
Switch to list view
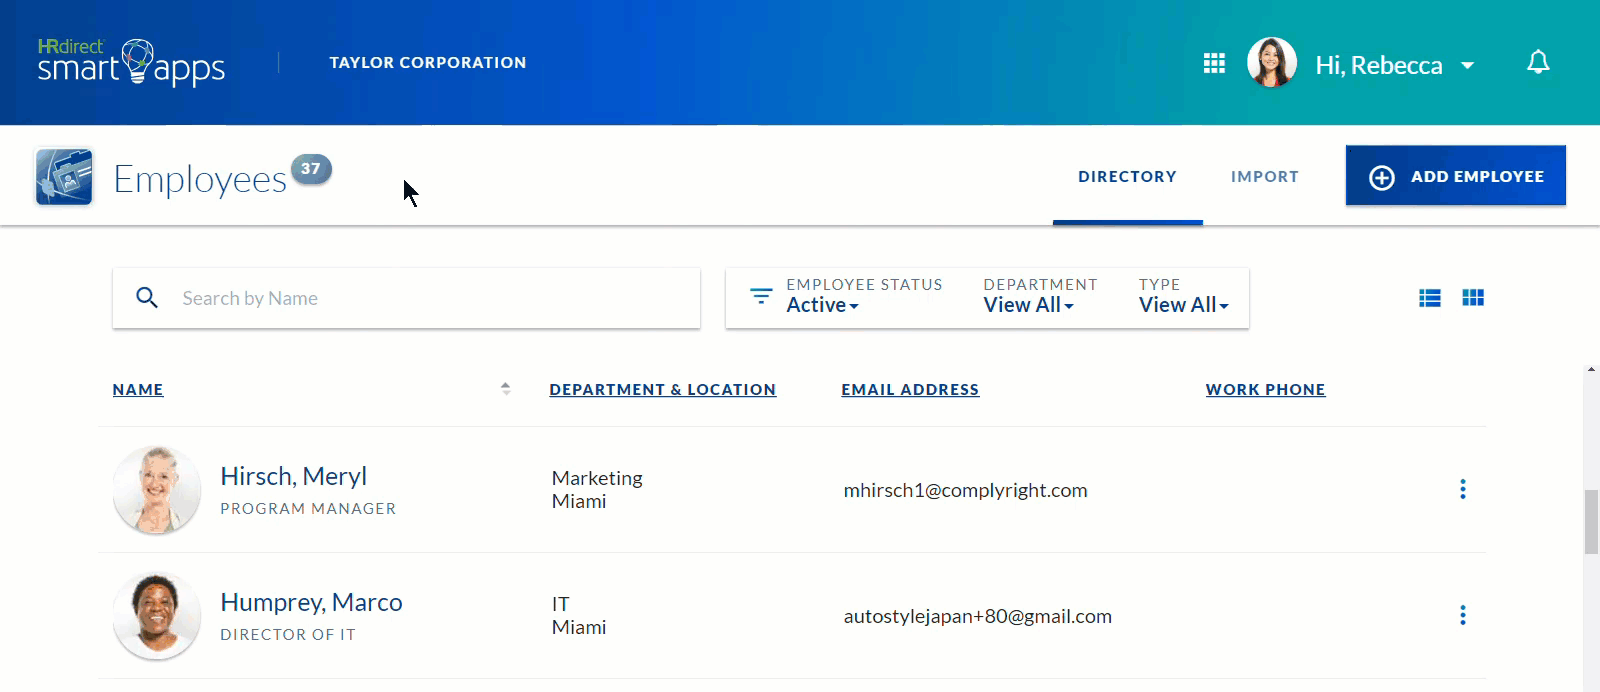pos(1430,298)
